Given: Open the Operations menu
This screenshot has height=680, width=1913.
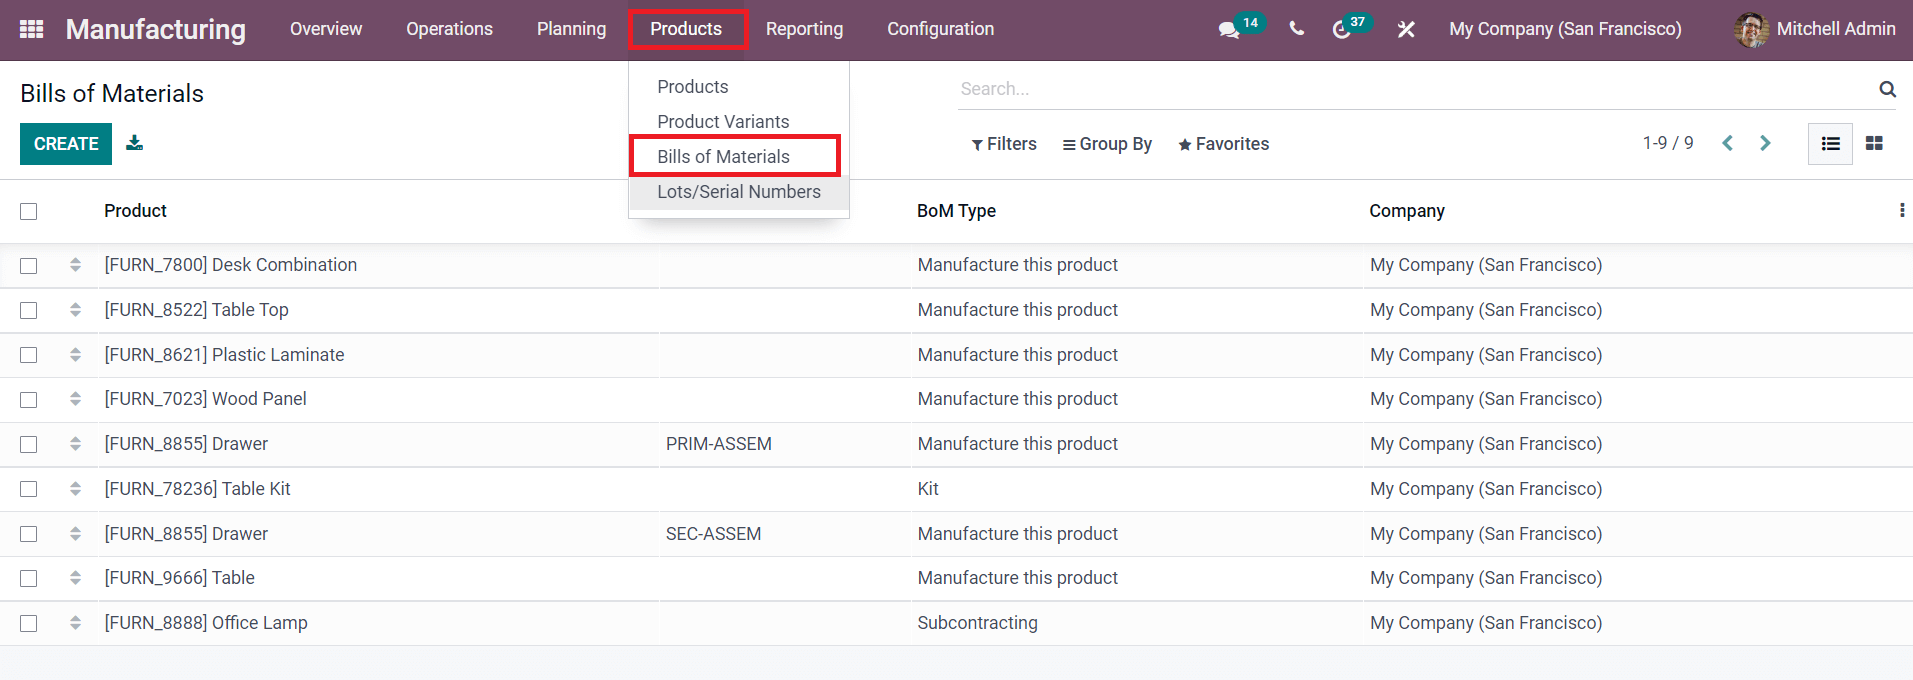Looking at the screenshot, I should coord(449,29).
